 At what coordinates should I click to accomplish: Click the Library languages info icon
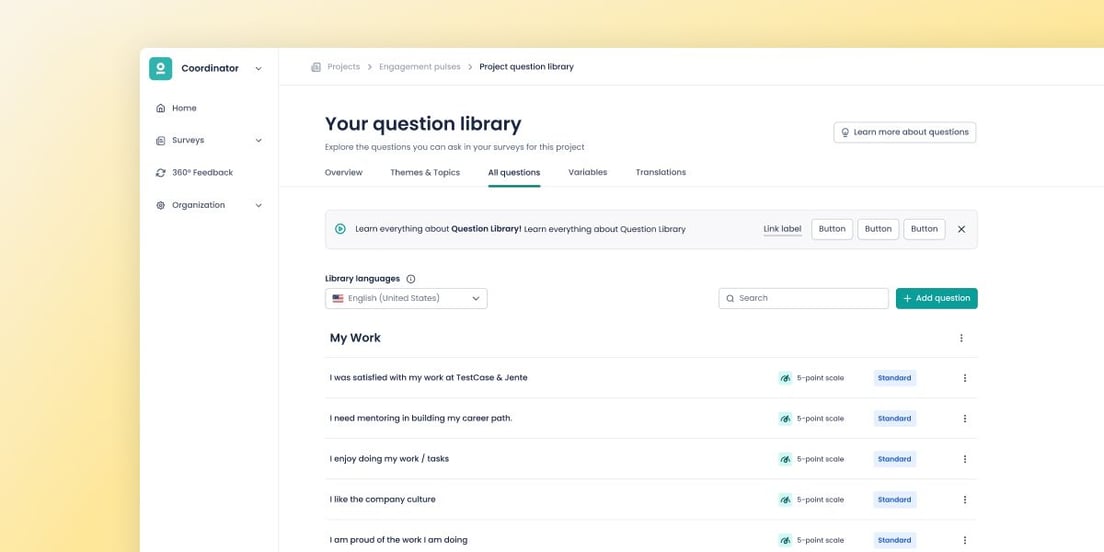tap(411, 279)
